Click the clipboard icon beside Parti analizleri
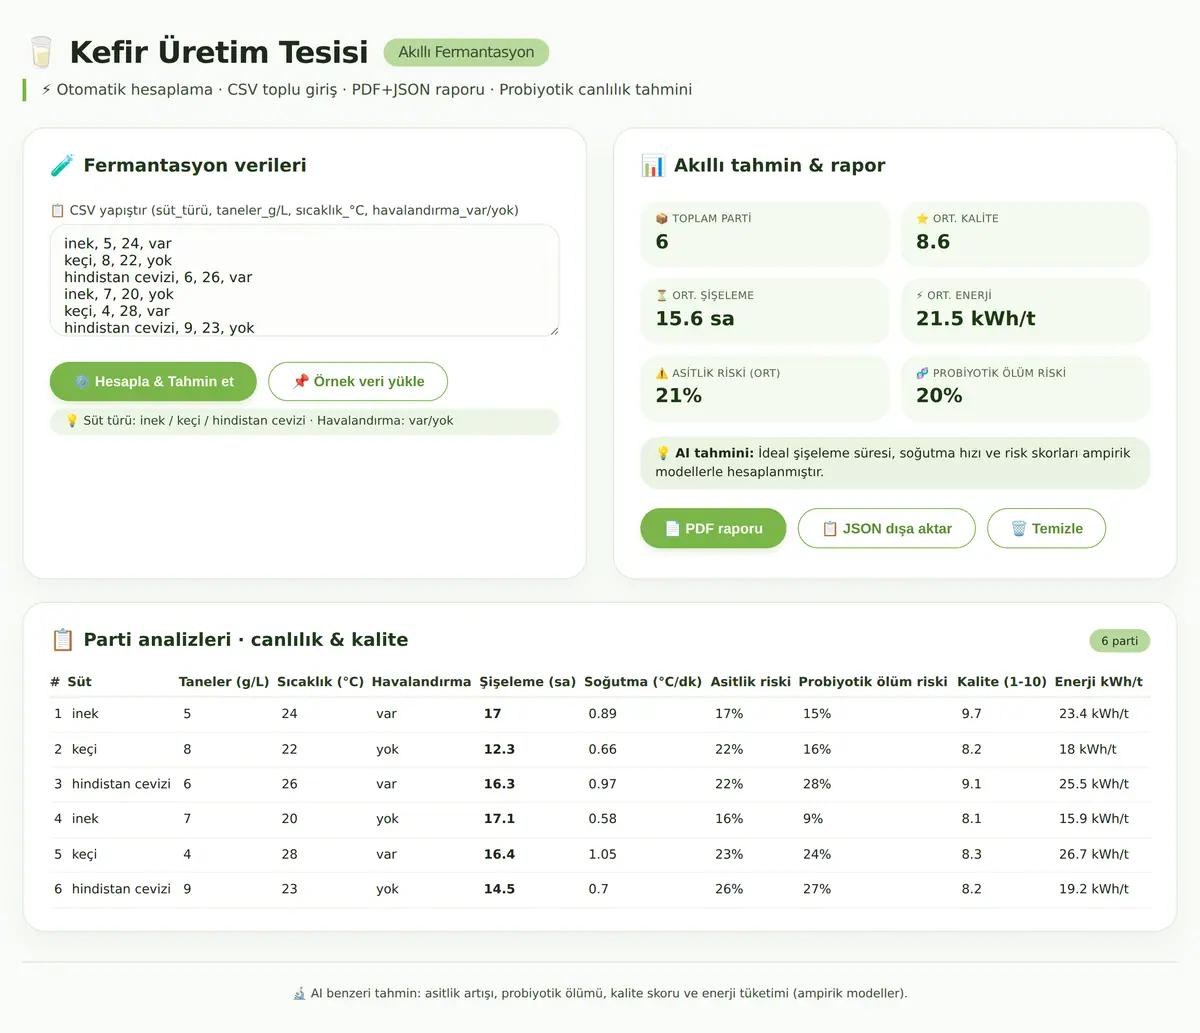The width and height of the screenshot is (1200, 1033). [62, 640]
